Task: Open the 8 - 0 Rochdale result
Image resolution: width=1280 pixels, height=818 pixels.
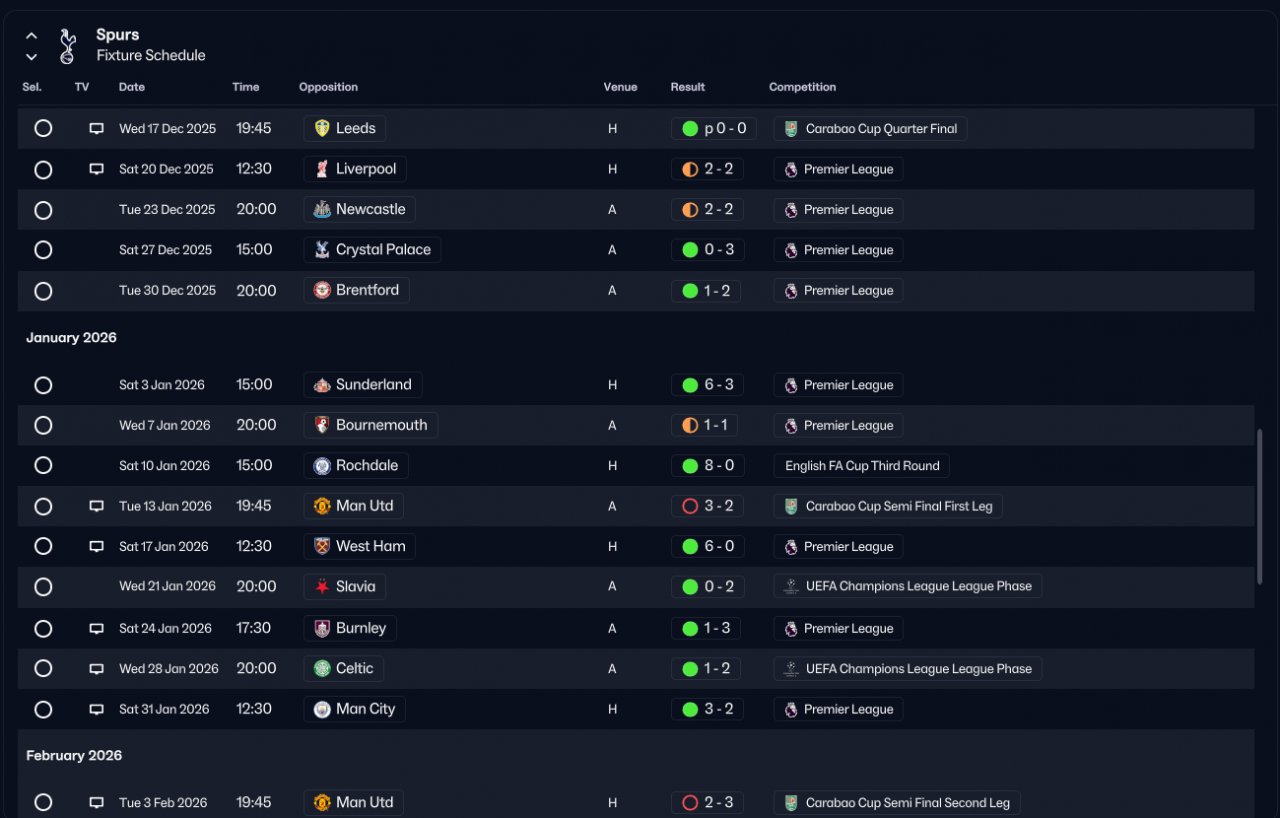Action: click(708, 466)
